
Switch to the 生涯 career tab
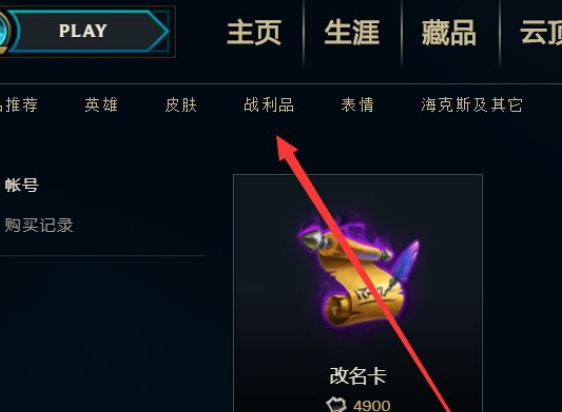[x=352, y=33]
